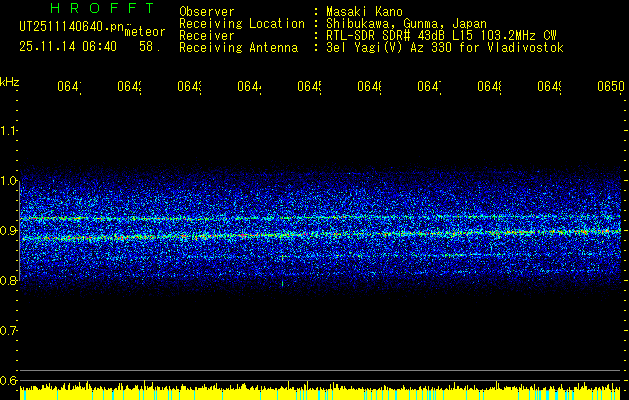
Task: Click observer name Masaki Kano
Action: click(364, 12)
